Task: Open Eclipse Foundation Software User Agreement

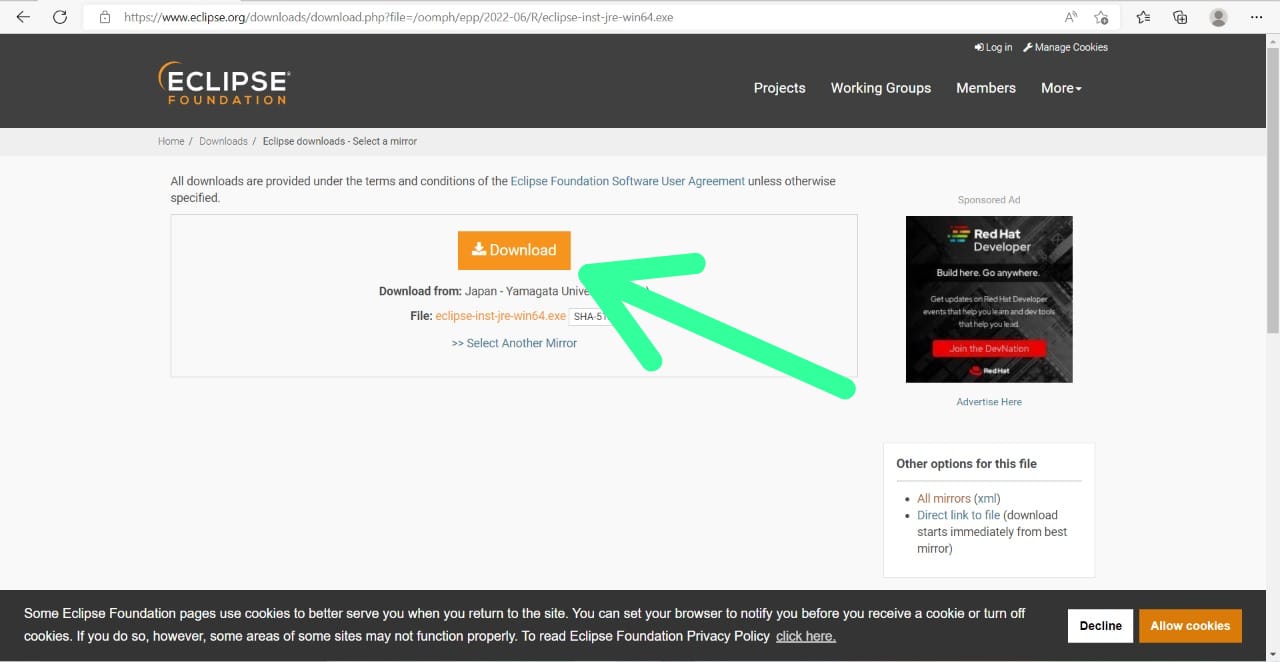Action: click(x=627, y=181)
